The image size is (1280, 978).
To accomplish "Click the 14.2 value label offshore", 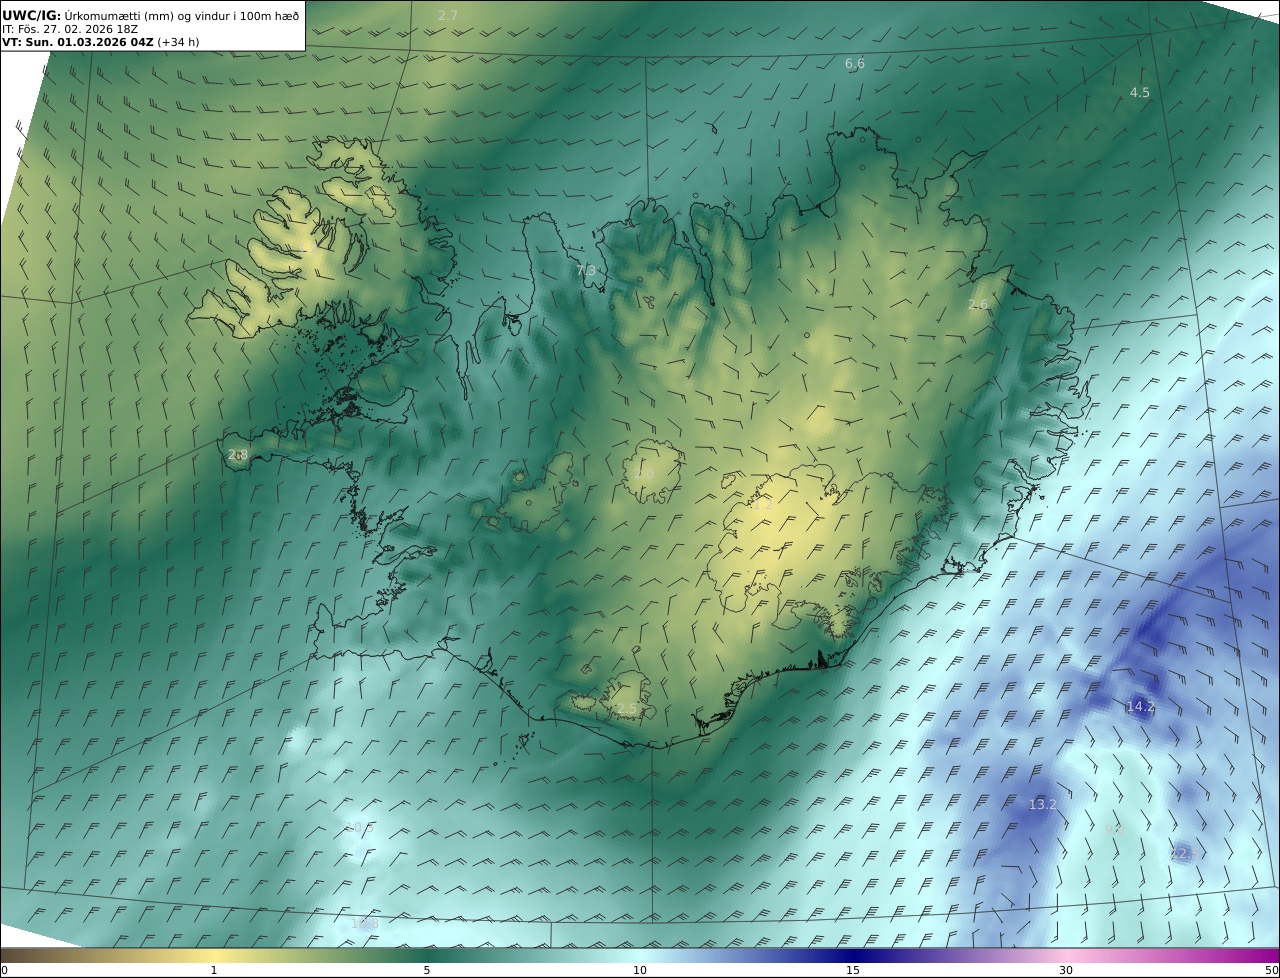I will point(1141,707).
